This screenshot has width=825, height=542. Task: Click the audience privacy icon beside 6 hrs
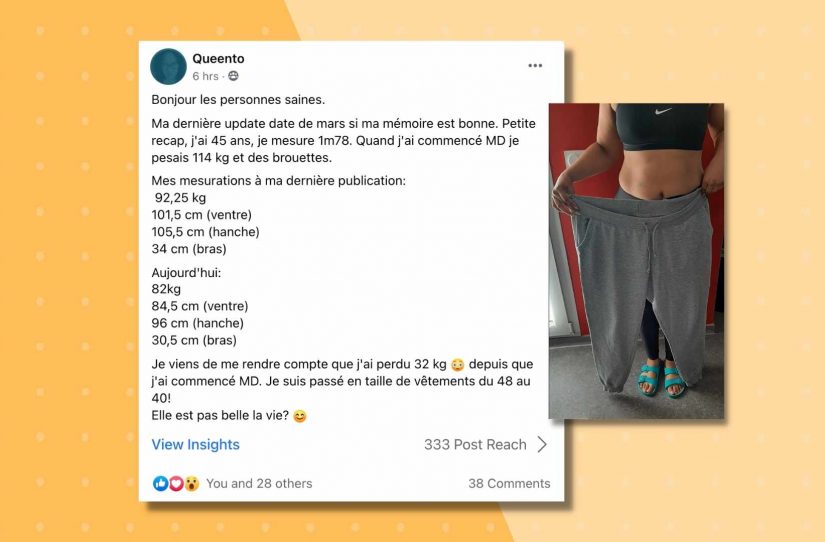tap(233, 76)
